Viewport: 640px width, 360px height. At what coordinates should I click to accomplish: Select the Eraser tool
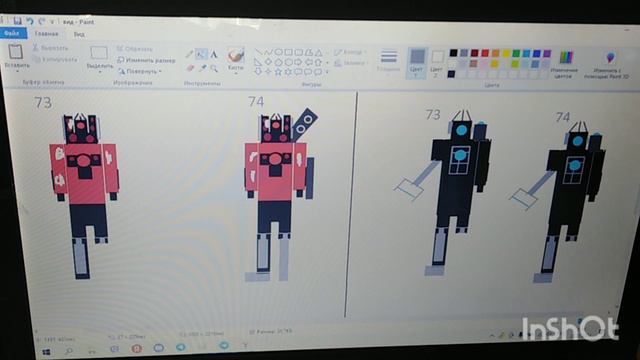tap(190, 68)
